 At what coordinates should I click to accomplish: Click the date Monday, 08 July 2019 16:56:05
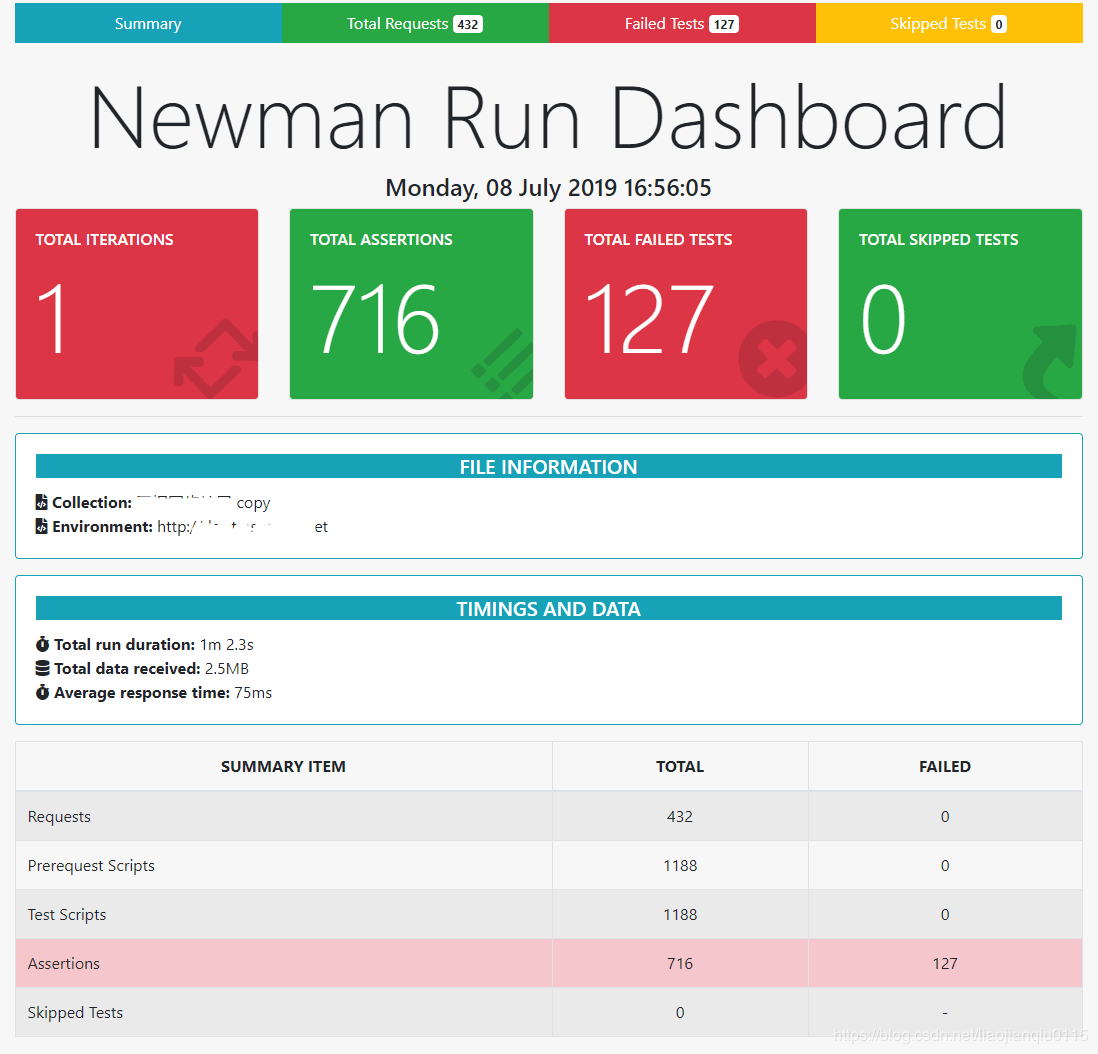pos(548,188)
